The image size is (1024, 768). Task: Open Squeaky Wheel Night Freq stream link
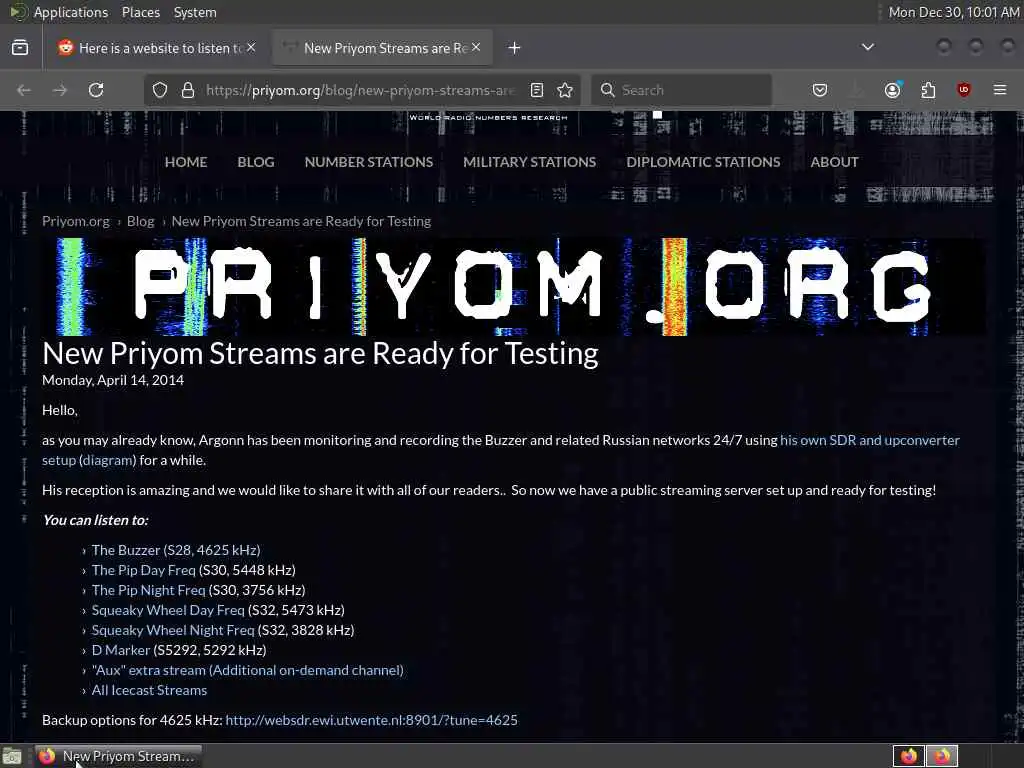[173, 630]
